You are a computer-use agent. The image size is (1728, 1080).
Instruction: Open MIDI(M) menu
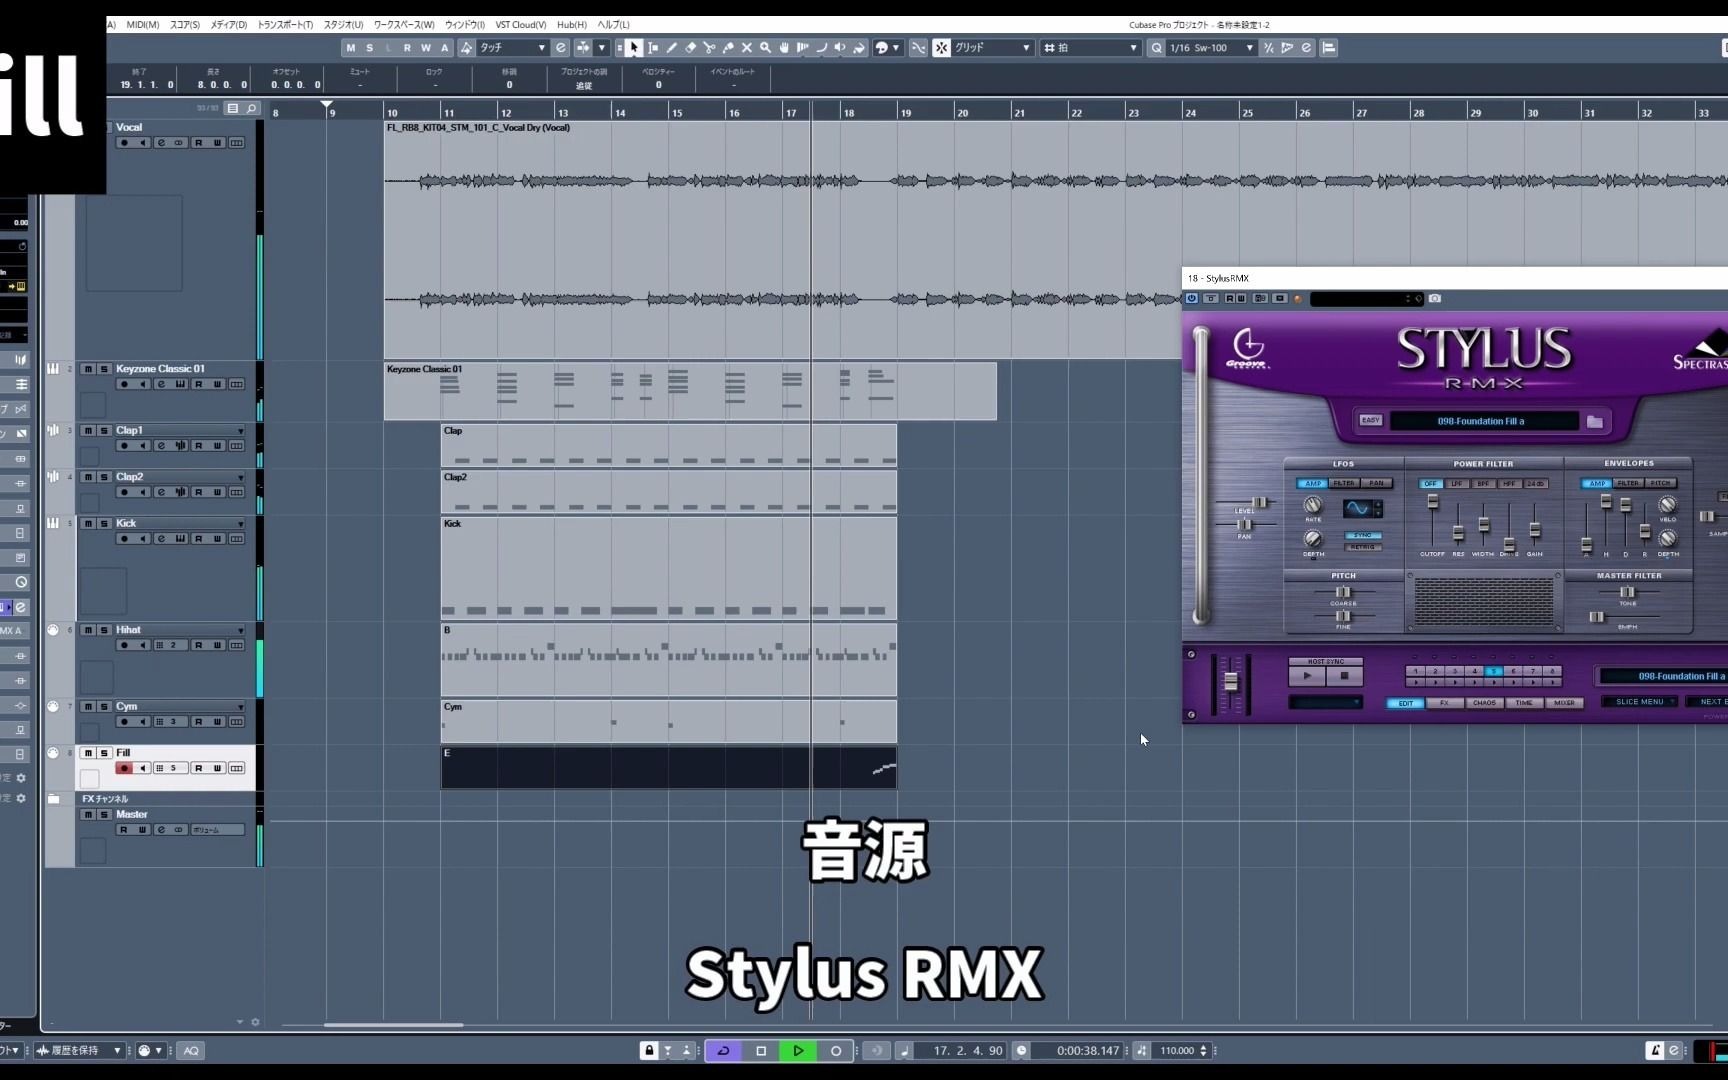pos(143,24)
